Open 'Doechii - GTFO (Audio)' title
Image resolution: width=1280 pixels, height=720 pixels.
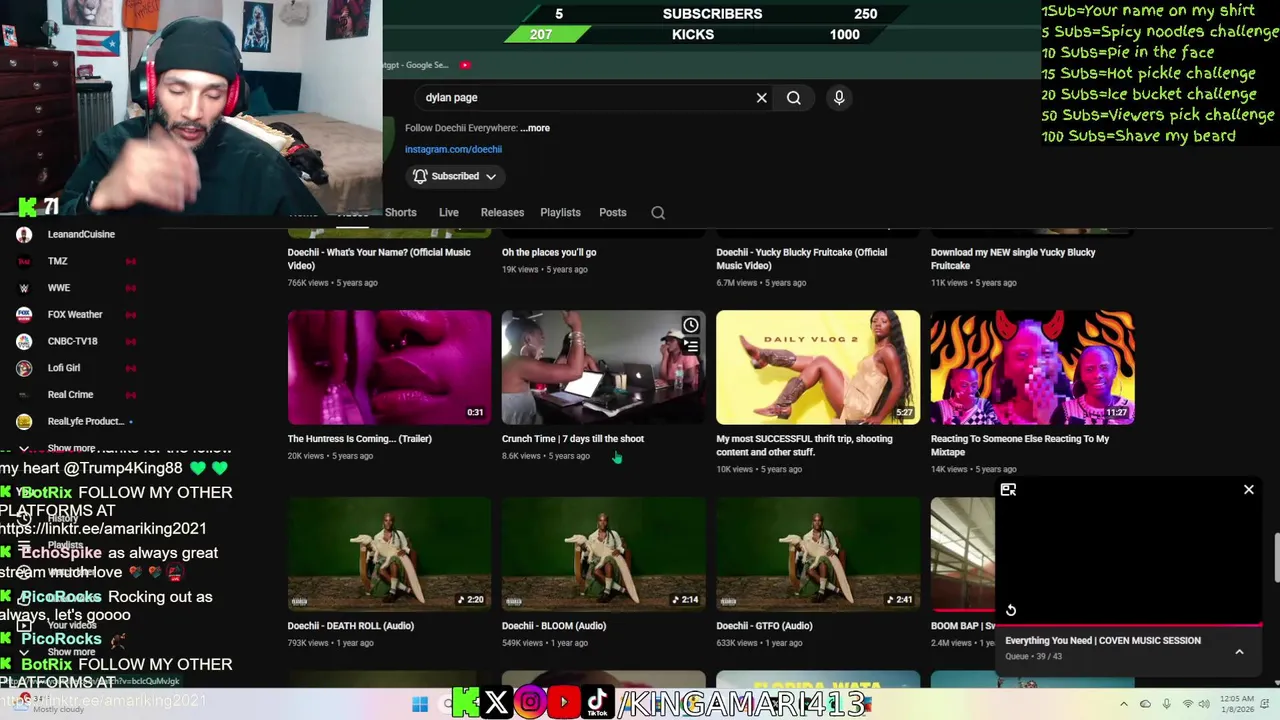pyautogui.click(x=764, y=626)
